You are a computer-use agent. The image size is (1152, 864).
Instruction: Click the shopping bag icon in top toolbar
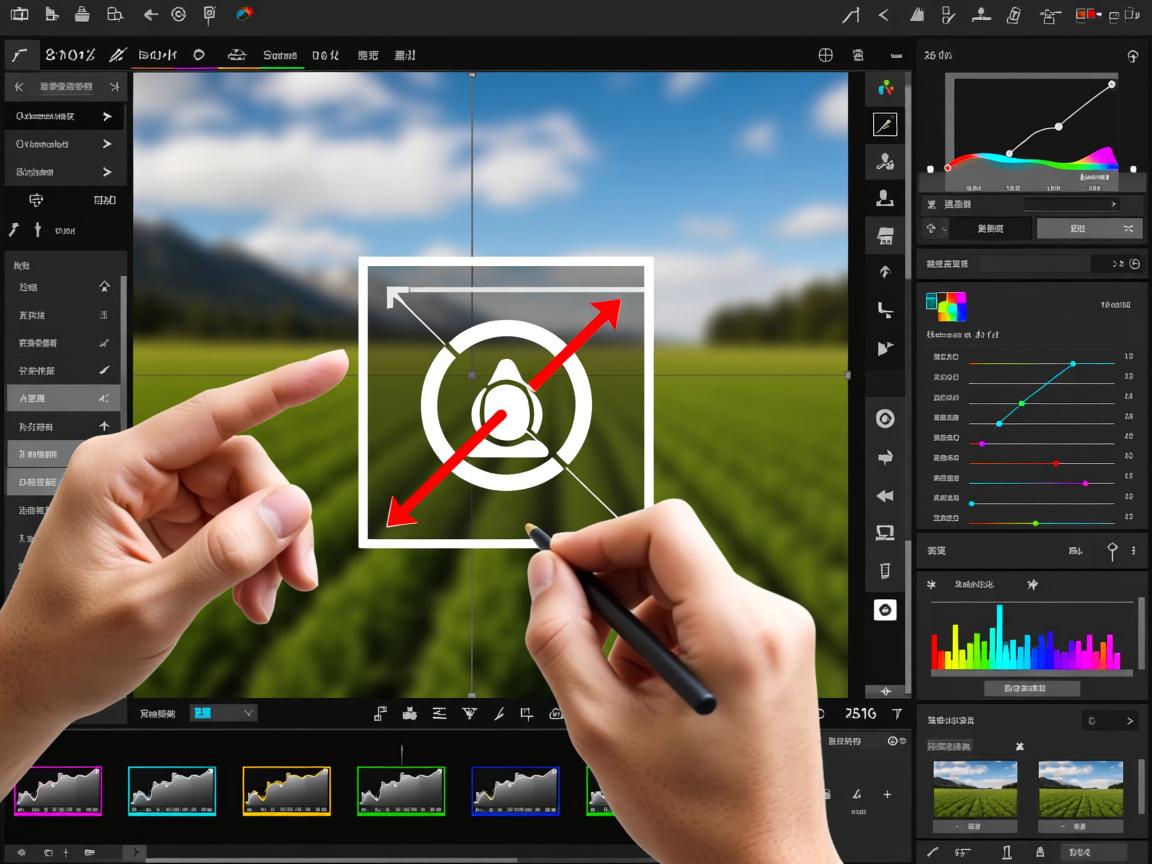(83, 15)
